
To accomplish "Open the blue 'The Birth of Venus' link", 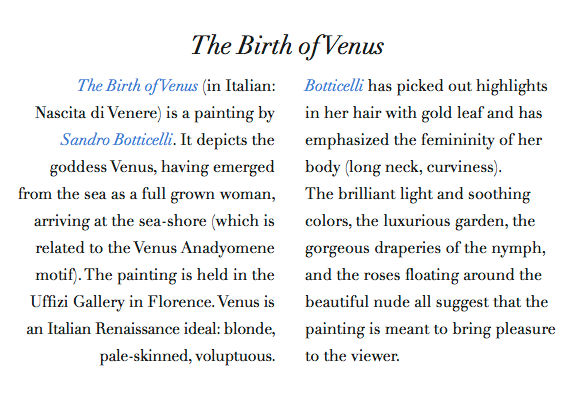I will coord(138,86).
